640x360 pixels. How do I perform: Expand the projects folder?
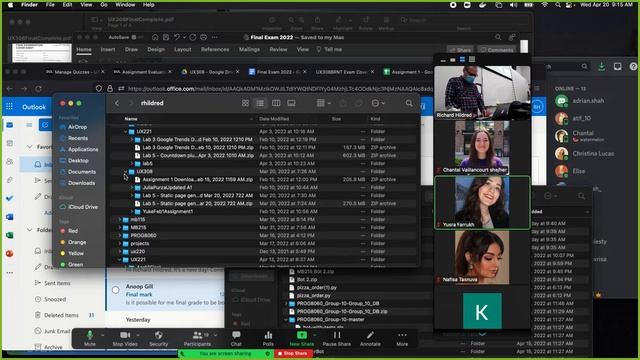[120, 244]
